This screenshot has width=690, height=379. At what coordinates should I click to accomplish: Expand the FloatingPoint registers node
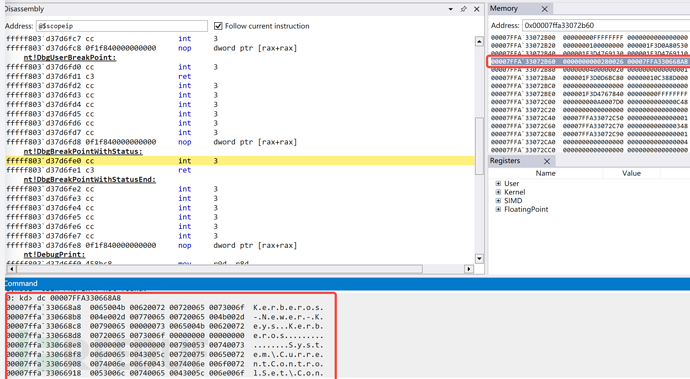[x=498, y=210]
